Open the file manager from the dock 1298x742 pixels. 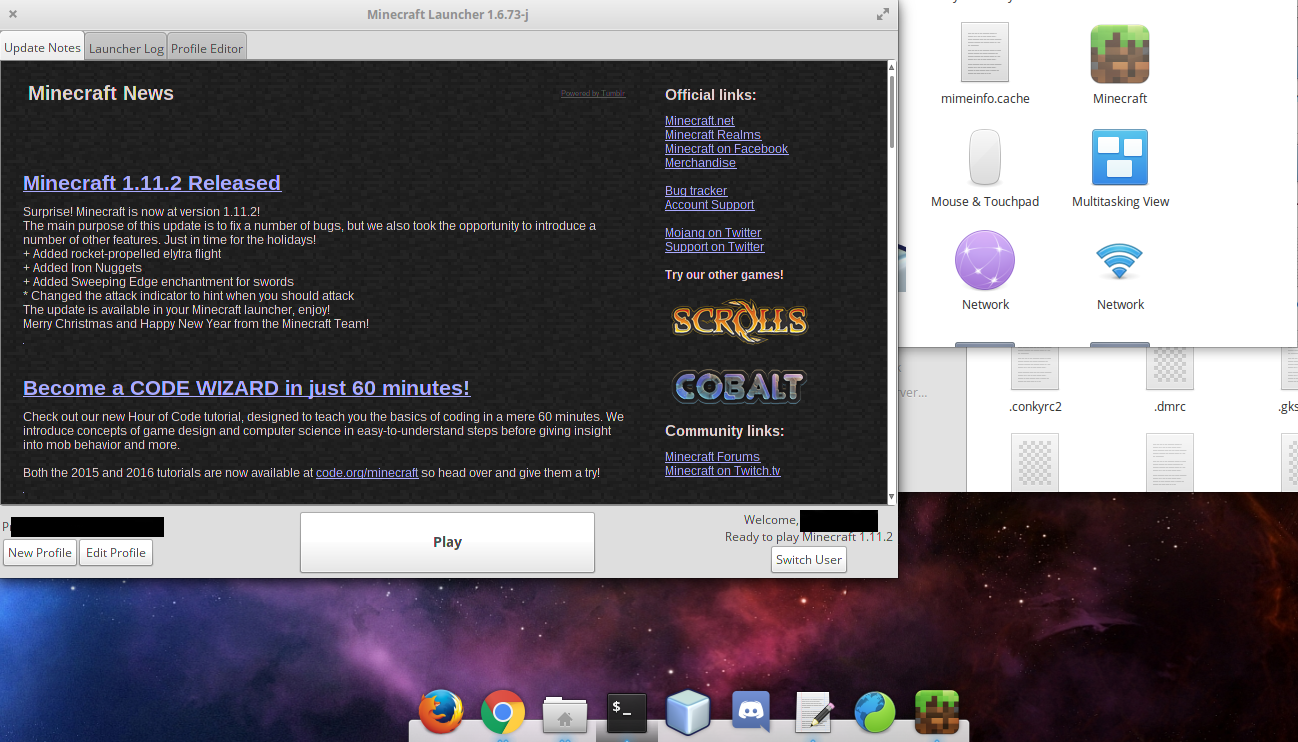point(564,713)
